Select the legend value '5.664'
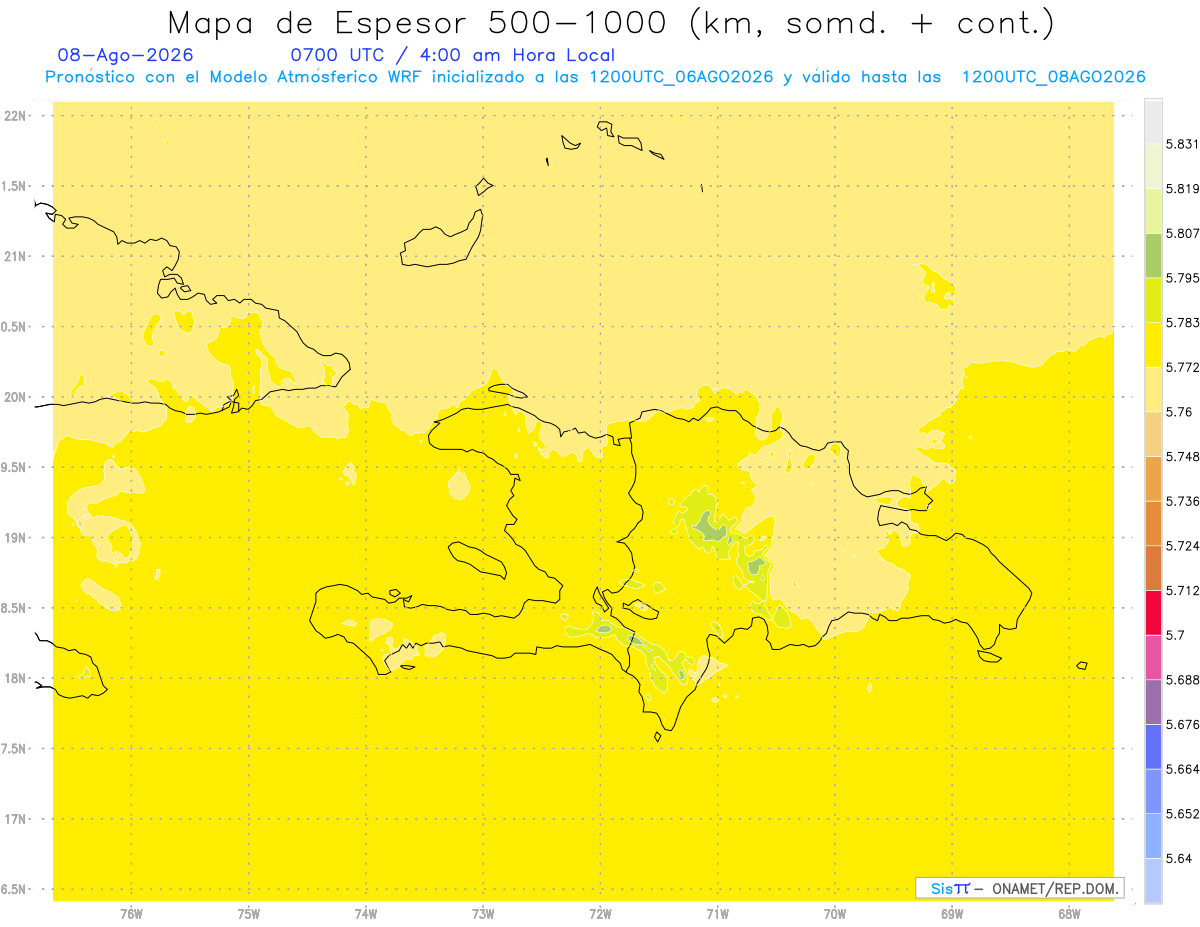The width and height of the screenshot is (1200, 927). tap(1182, 769)
